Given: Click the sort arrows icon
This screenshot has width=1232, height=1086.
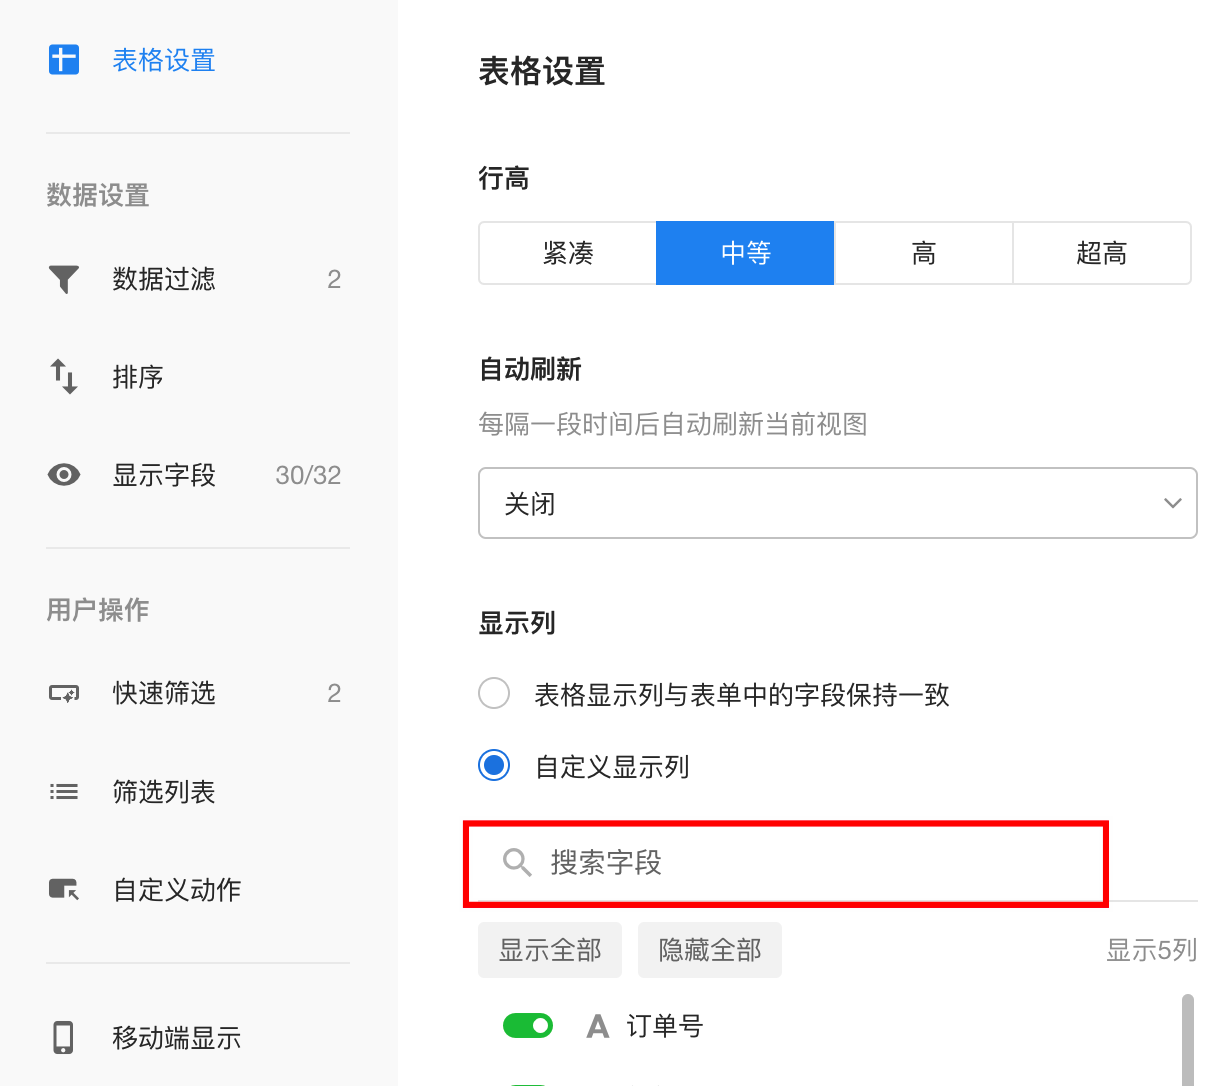Looking at the screenshot, I should tap(64, 377).
